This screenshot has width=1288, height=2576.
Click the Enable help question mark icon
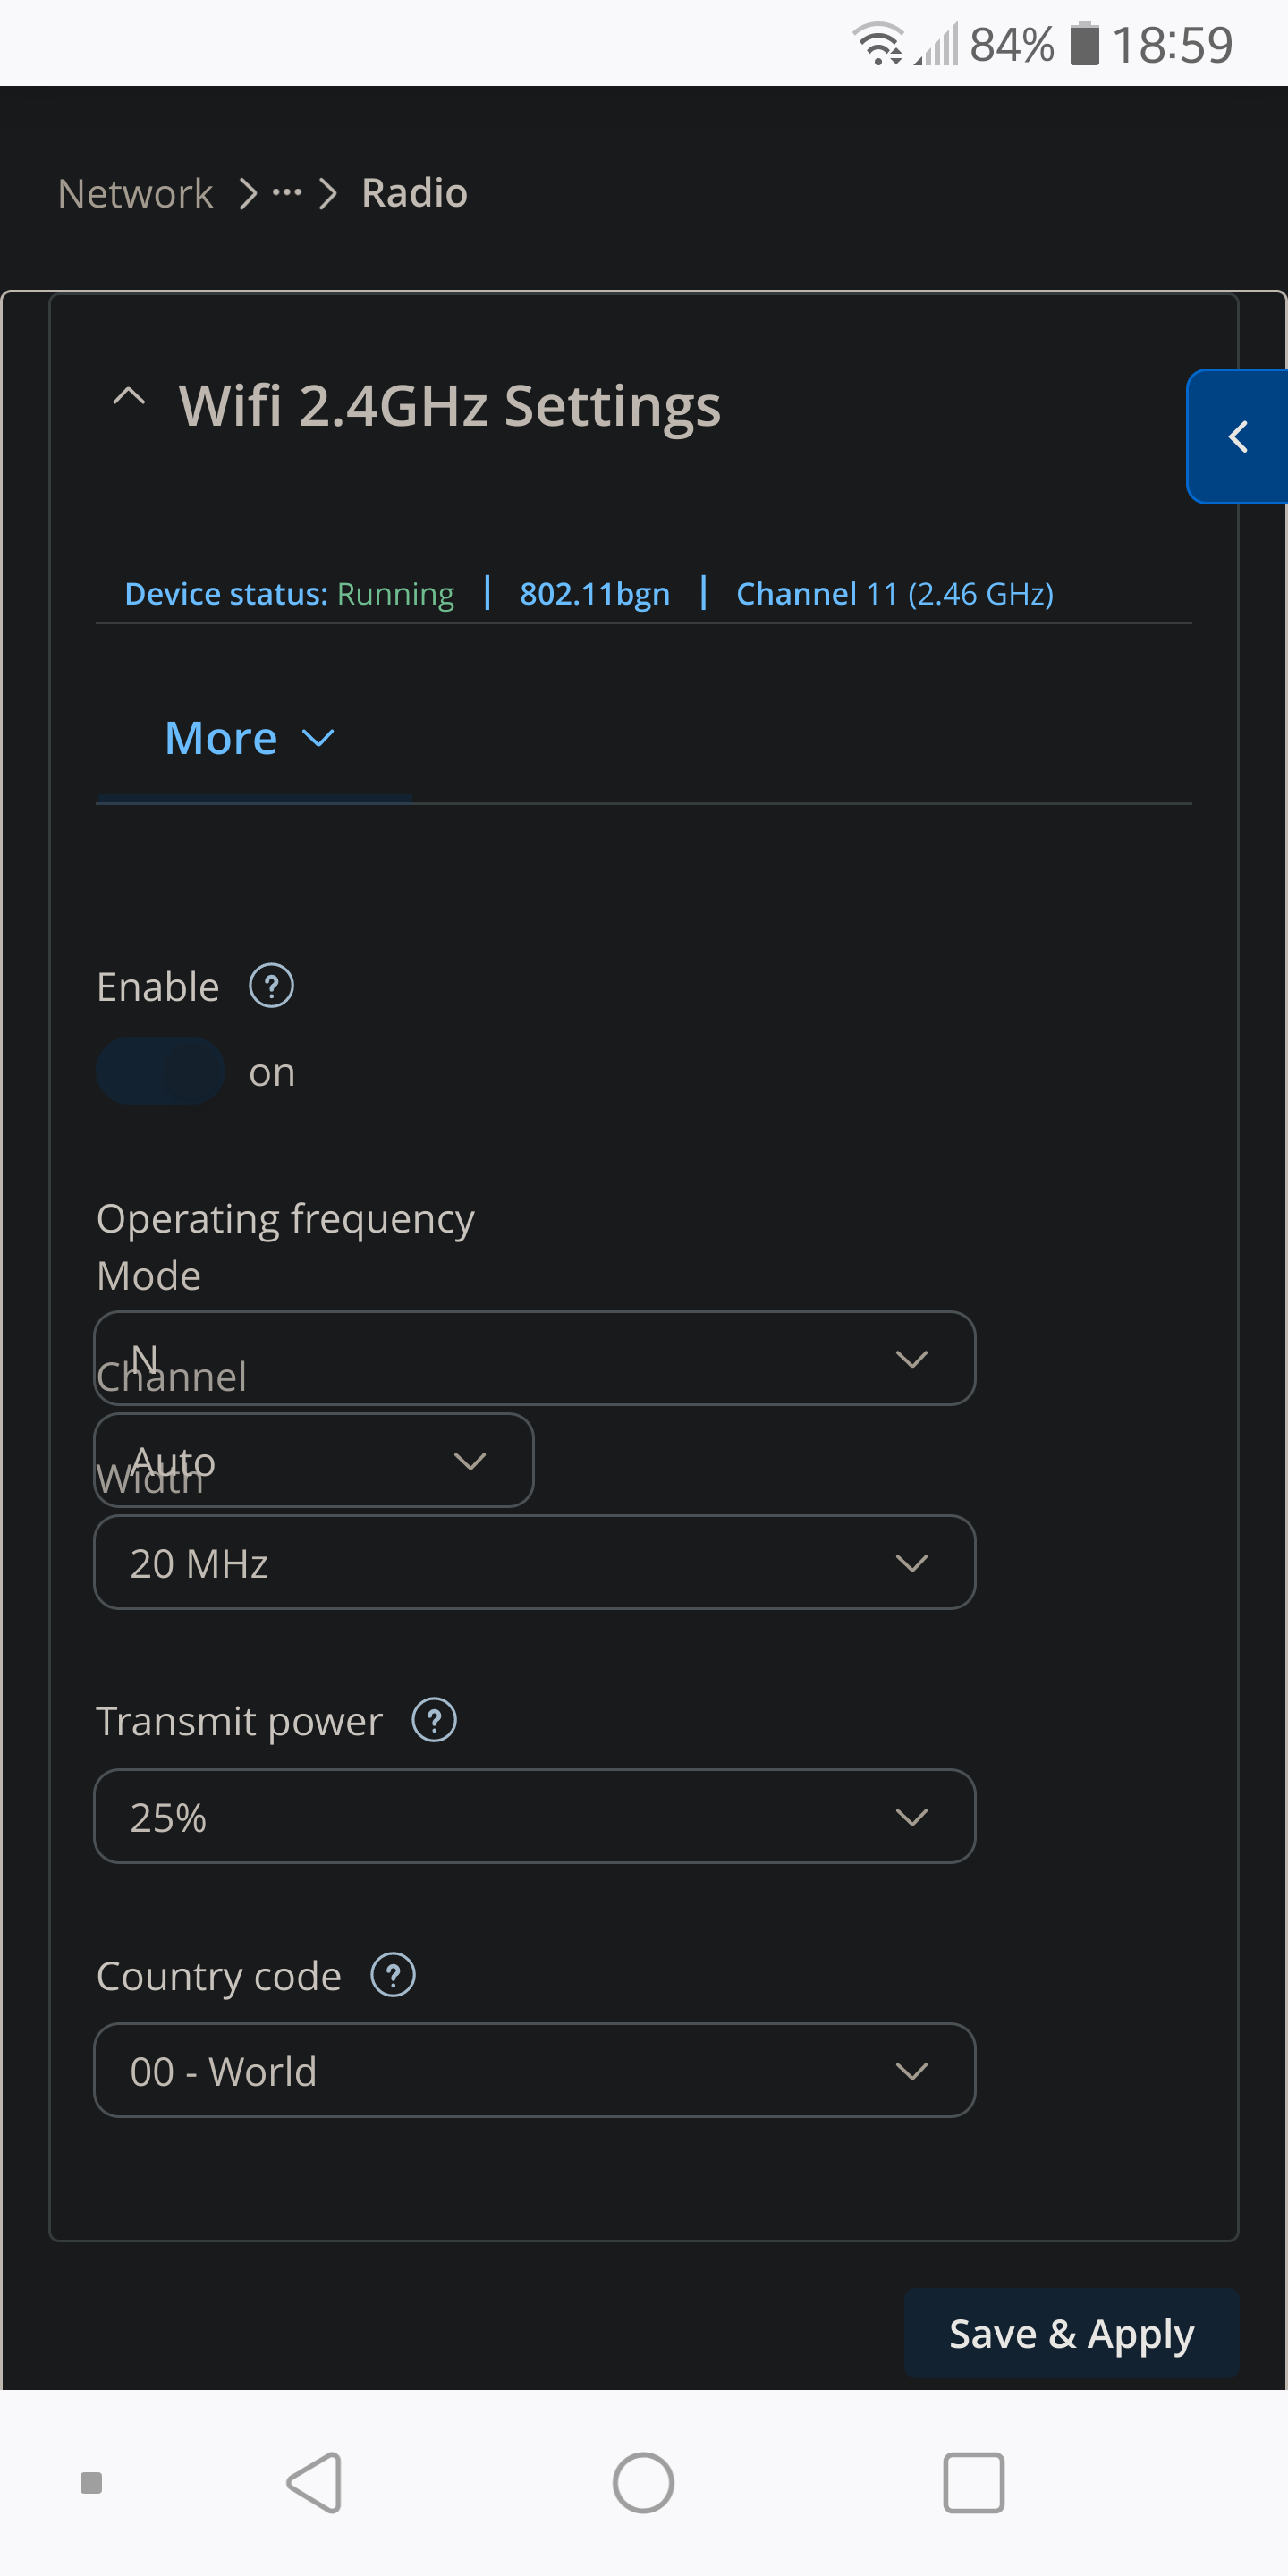(x=271, y=986)
